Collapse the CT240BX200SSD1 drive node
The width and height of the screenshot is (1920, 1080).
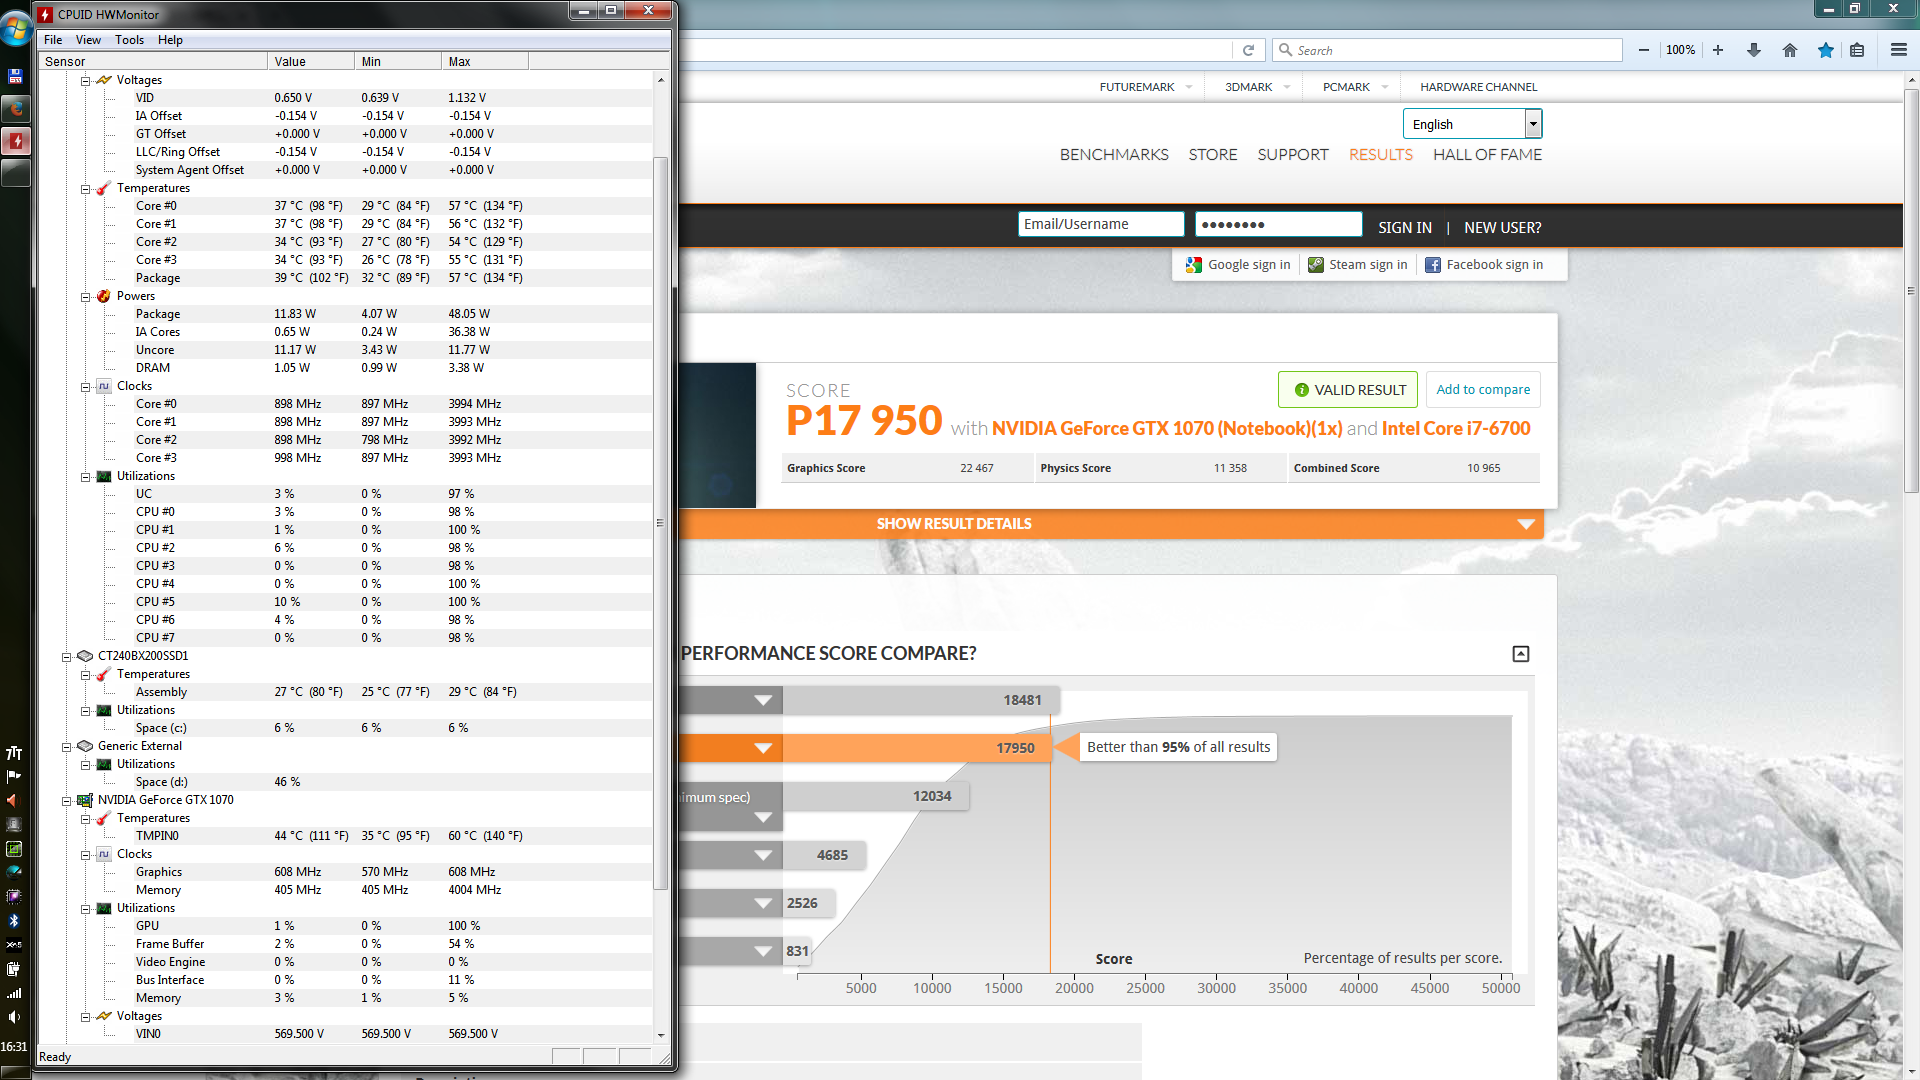[67, 657]
